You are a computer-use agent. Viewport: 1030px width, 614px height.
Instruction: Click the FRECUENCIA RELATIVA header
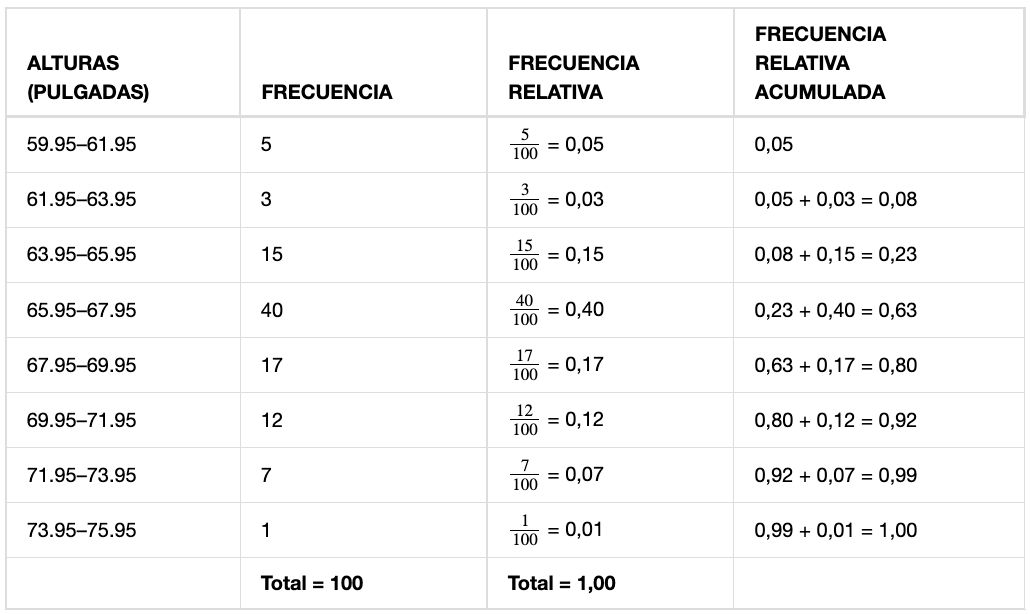[x=573, y=77]
